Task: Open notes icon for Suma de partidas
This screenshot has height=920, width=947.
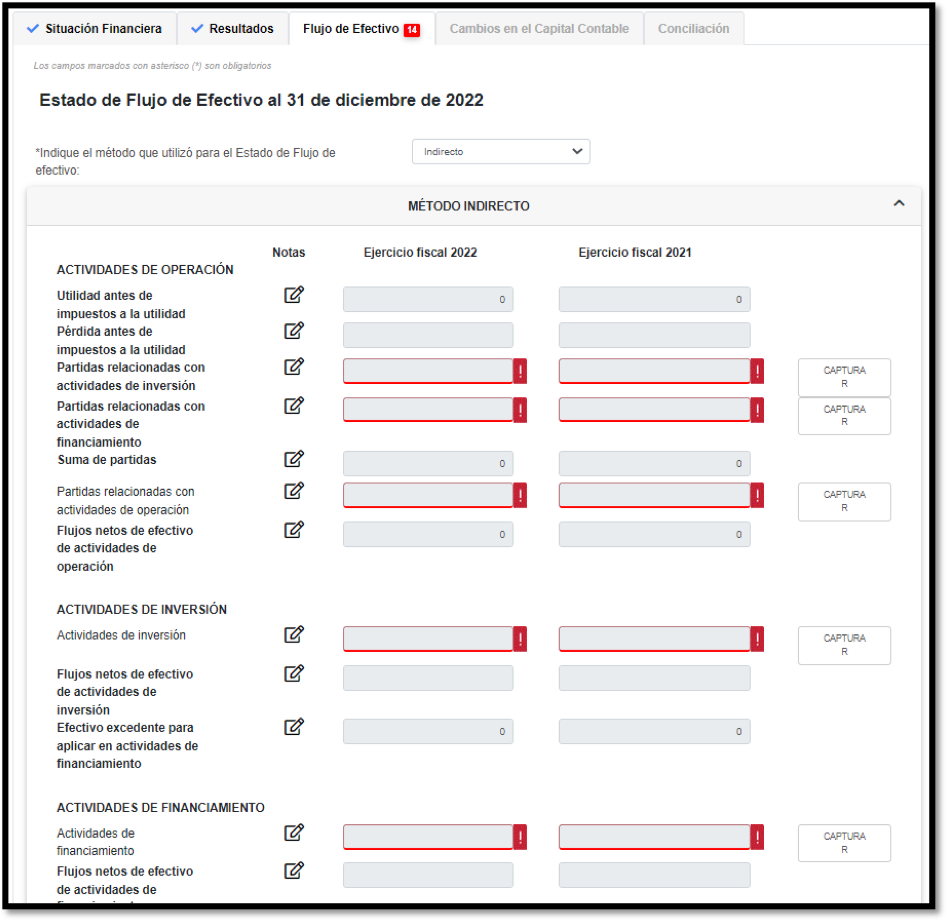Action: [294, 459]
